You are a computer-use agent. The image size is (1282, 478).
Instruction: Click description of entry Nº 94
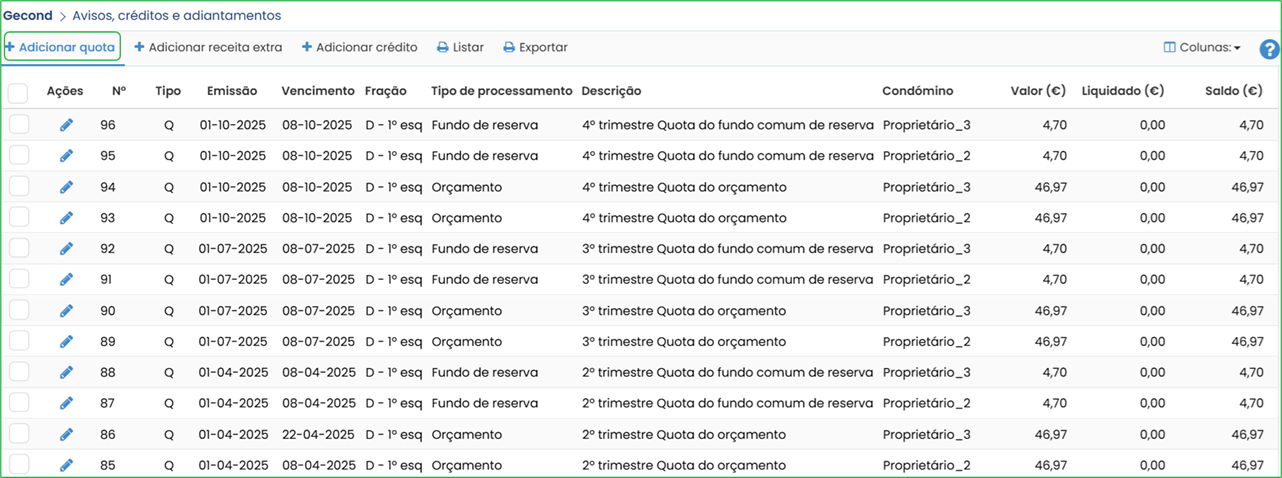tap(684, 187)
